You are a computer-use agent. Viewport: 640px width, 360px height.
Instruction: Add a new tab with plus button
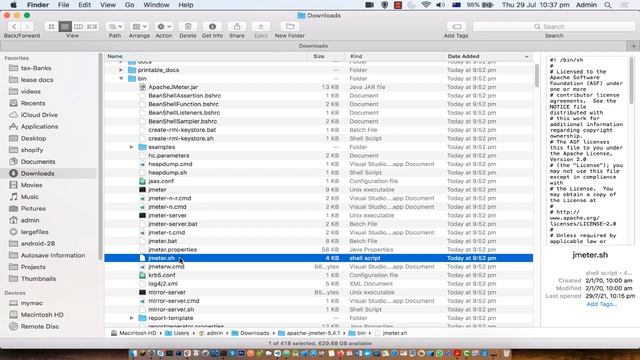tap(633, 46)
